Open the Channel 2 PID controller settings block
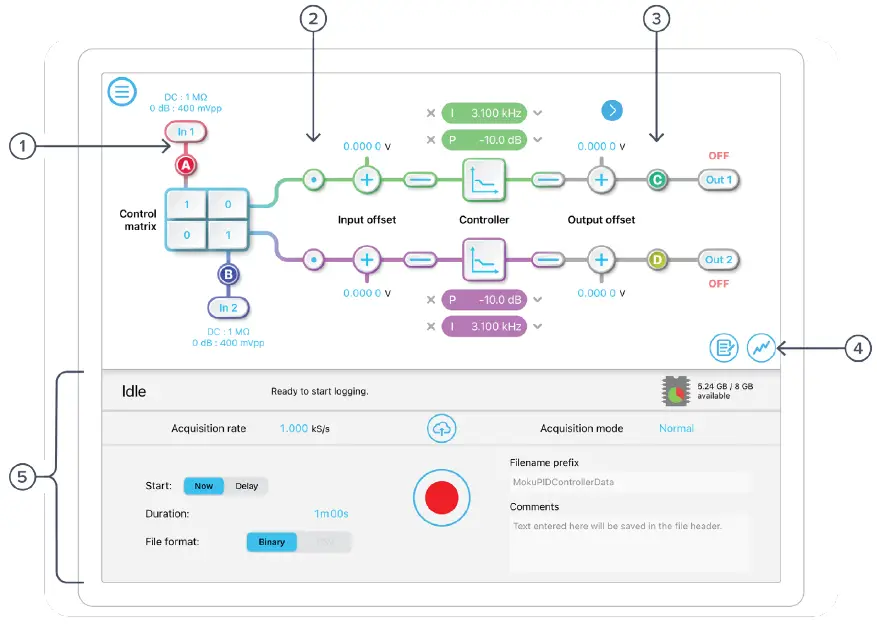 click(484, 260)
